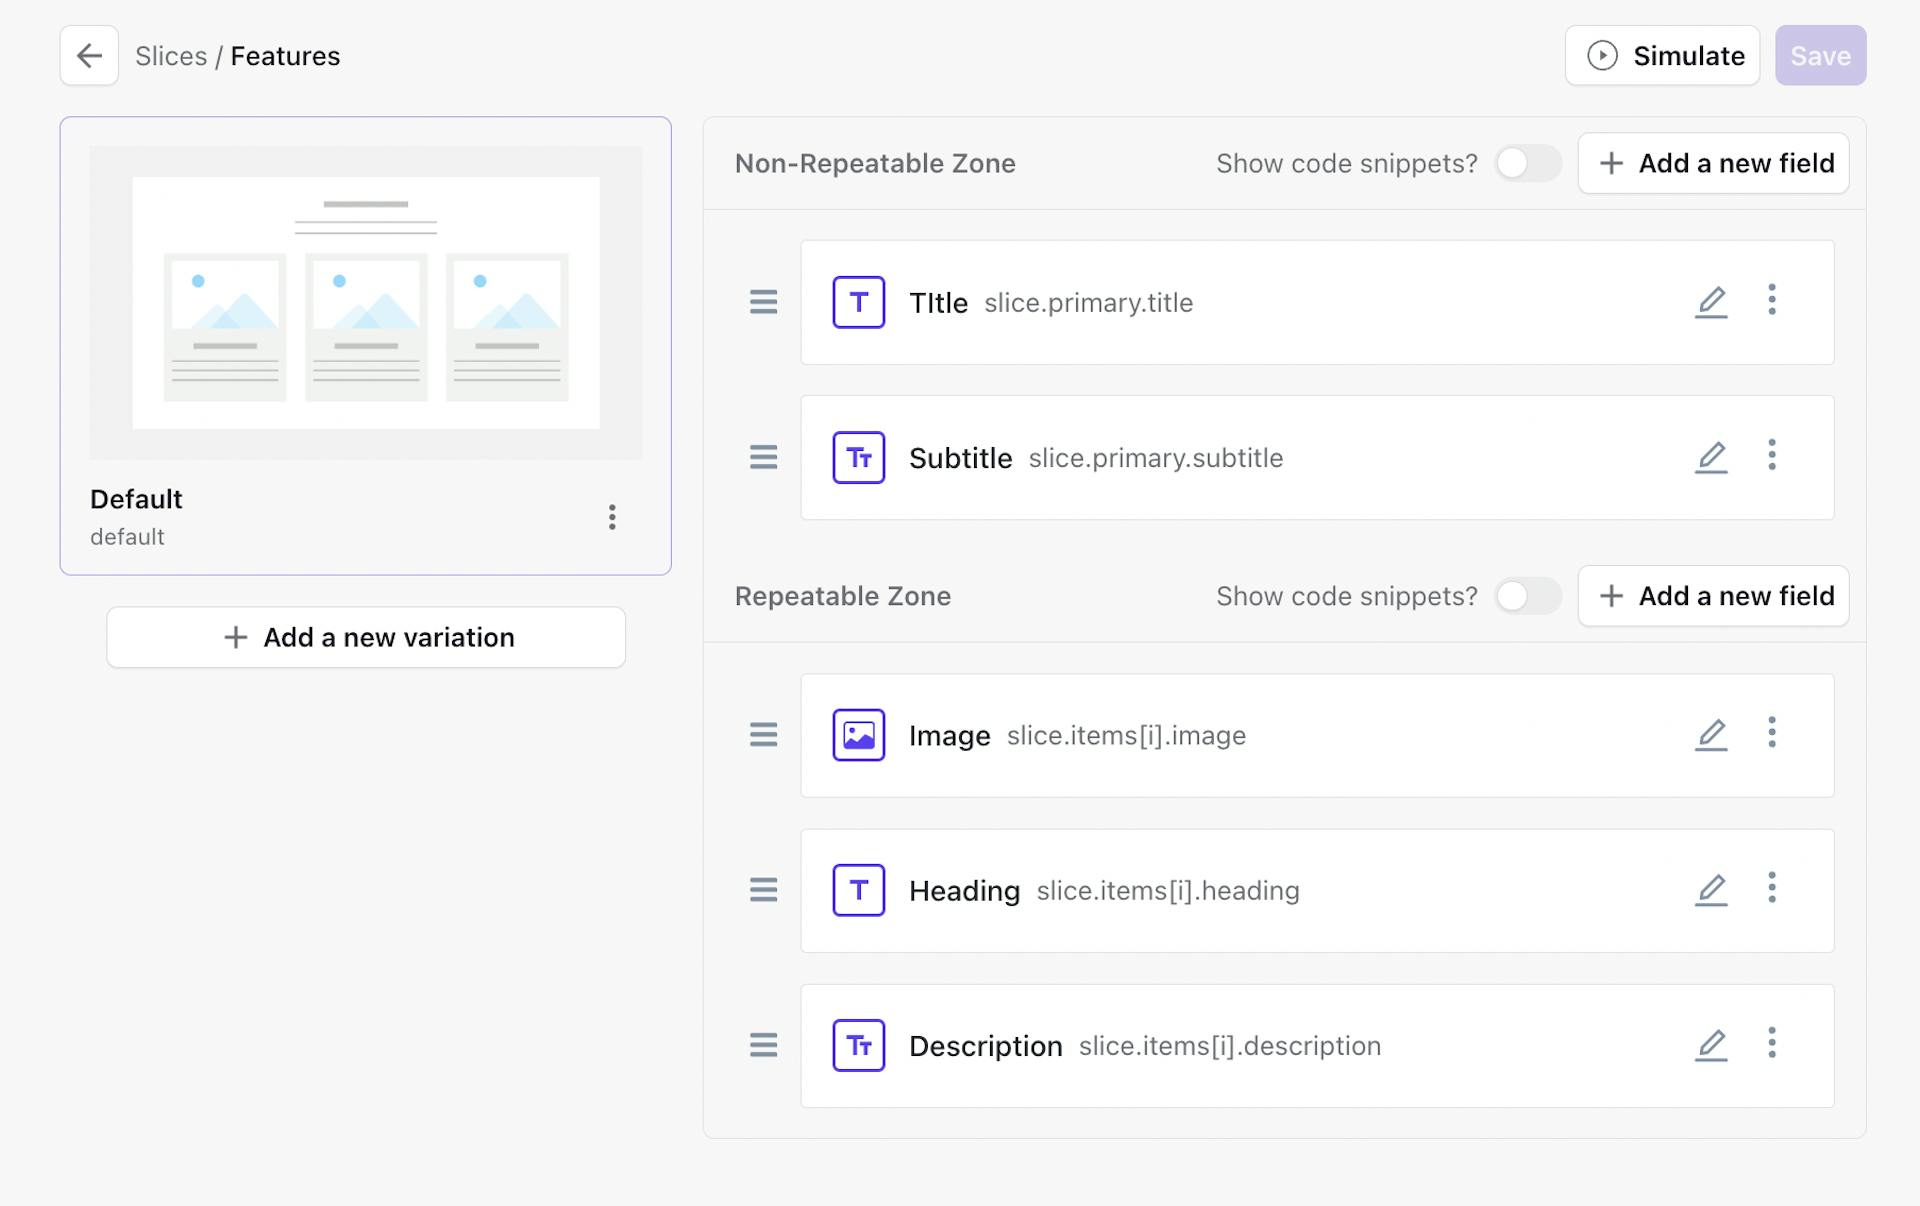
Task: Click the Subtitle key text icon
Action: click(x=858, y=457)
